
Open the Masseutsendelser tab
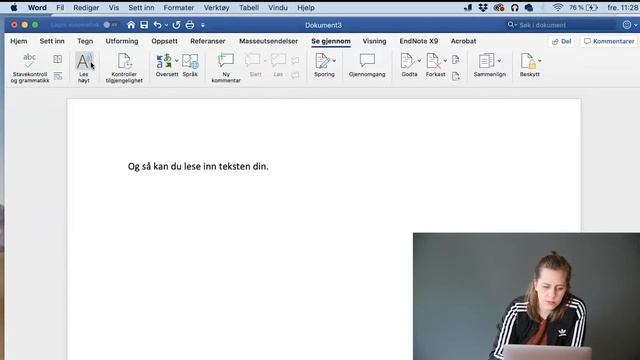click(x=269, y=41)
